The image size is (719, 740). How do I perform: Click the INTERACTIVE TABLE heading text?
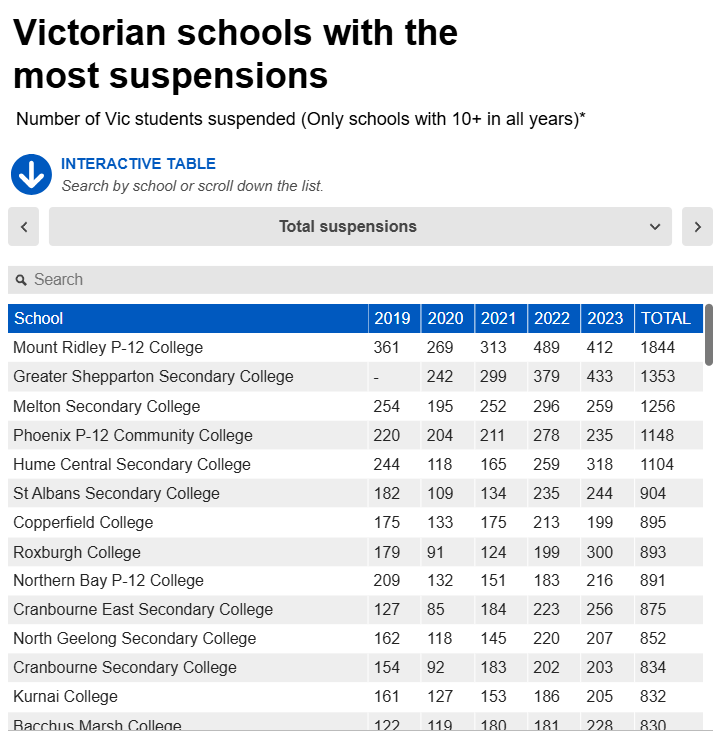pyautogui.click(x=138, y=164)
